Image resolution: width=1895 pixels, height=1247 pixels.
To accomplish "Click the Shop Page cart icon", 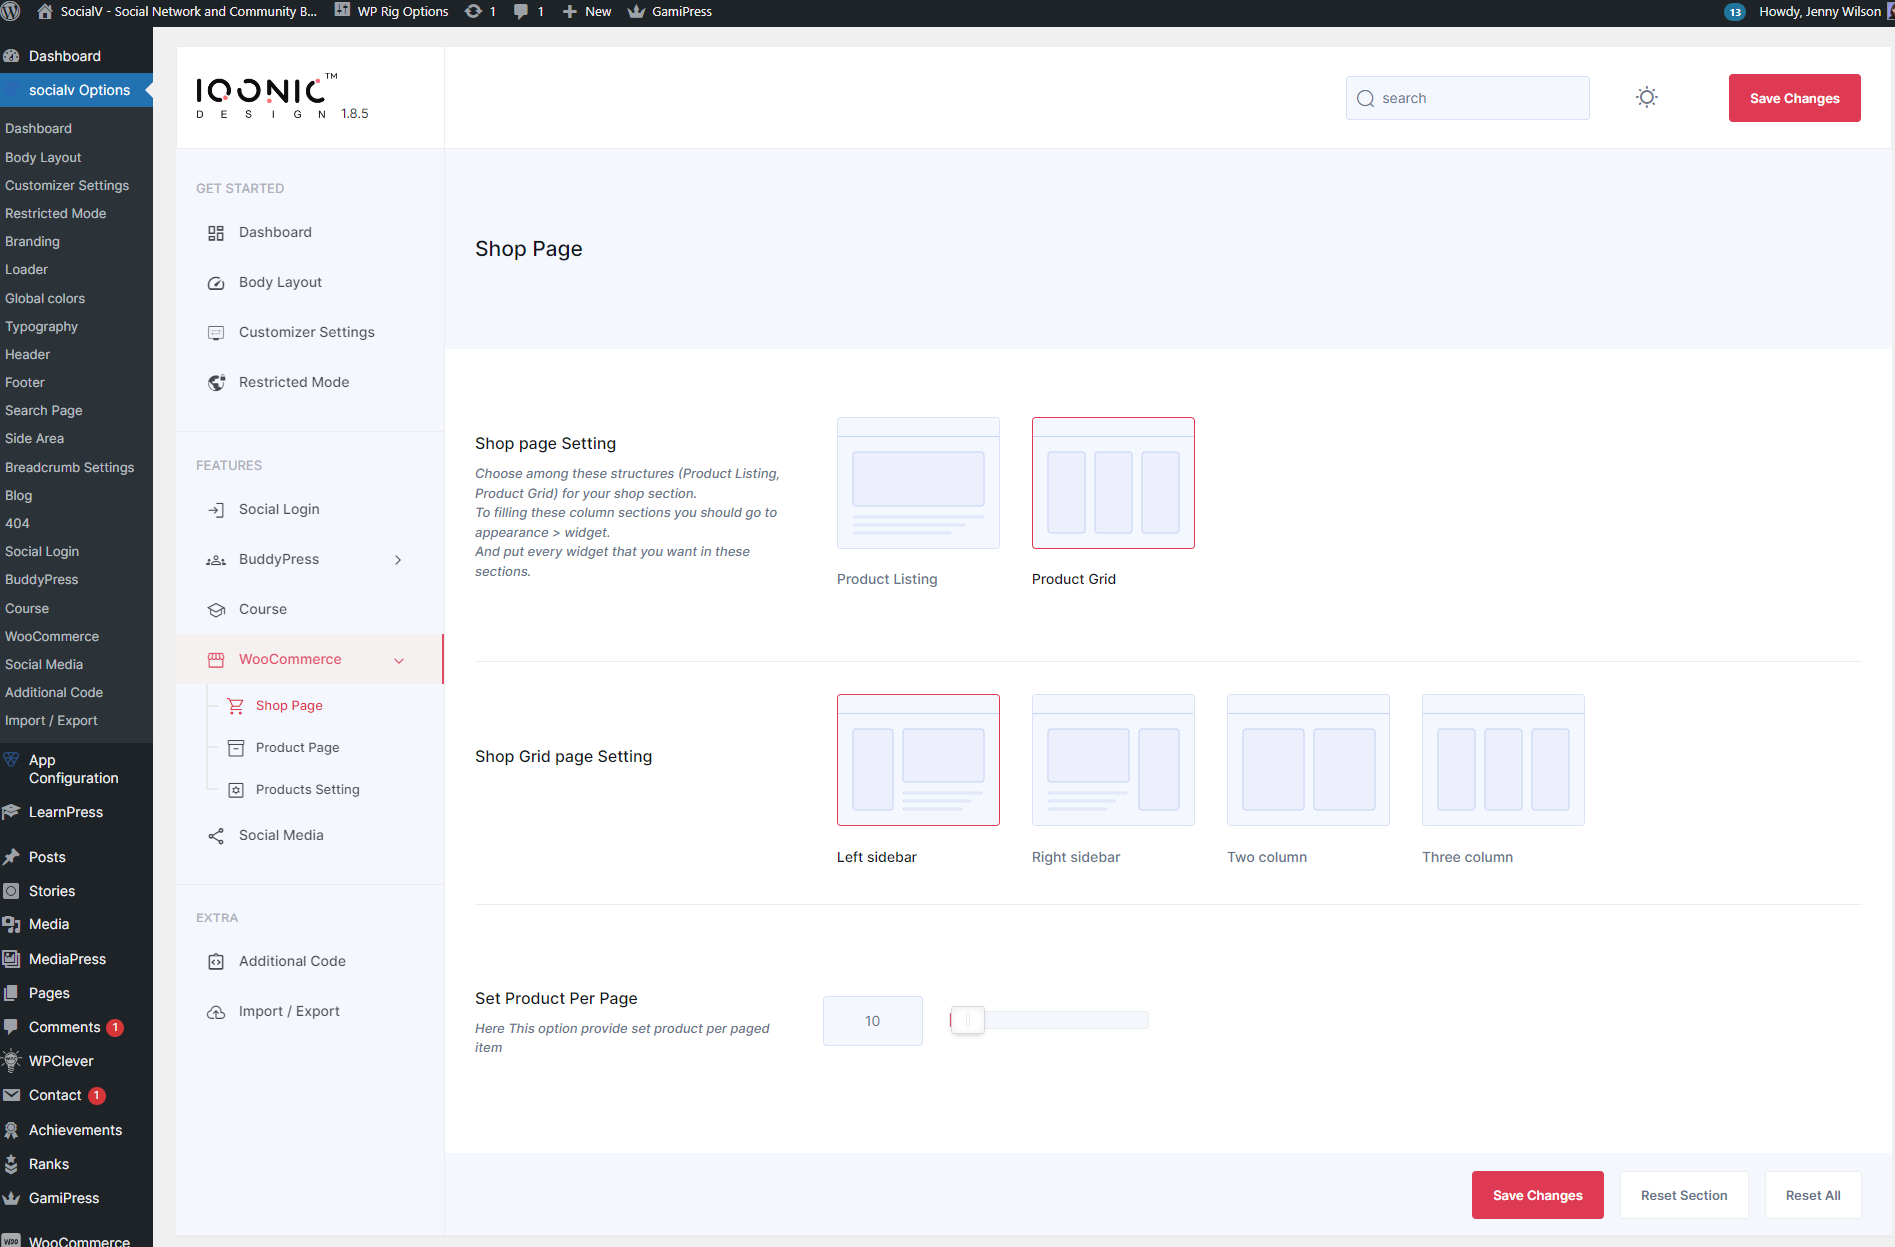I will [x=236, y=706].
